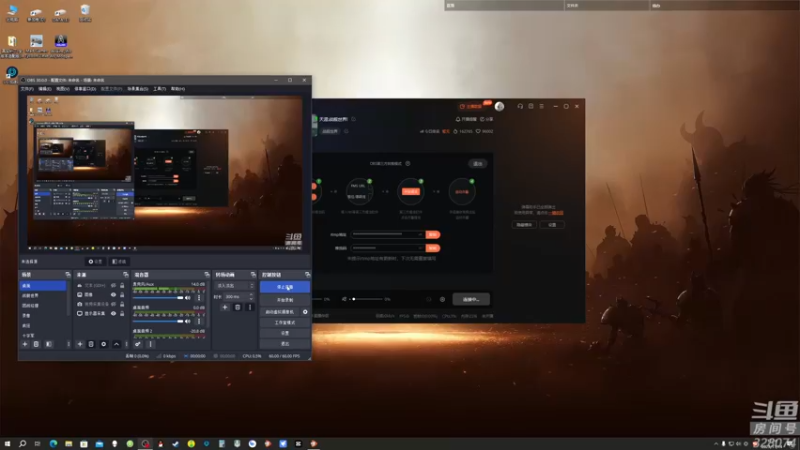This screenshot has width=800, height=450.
Task: Click the 退出 button in OBS mode panel
Action: point(478,164)
